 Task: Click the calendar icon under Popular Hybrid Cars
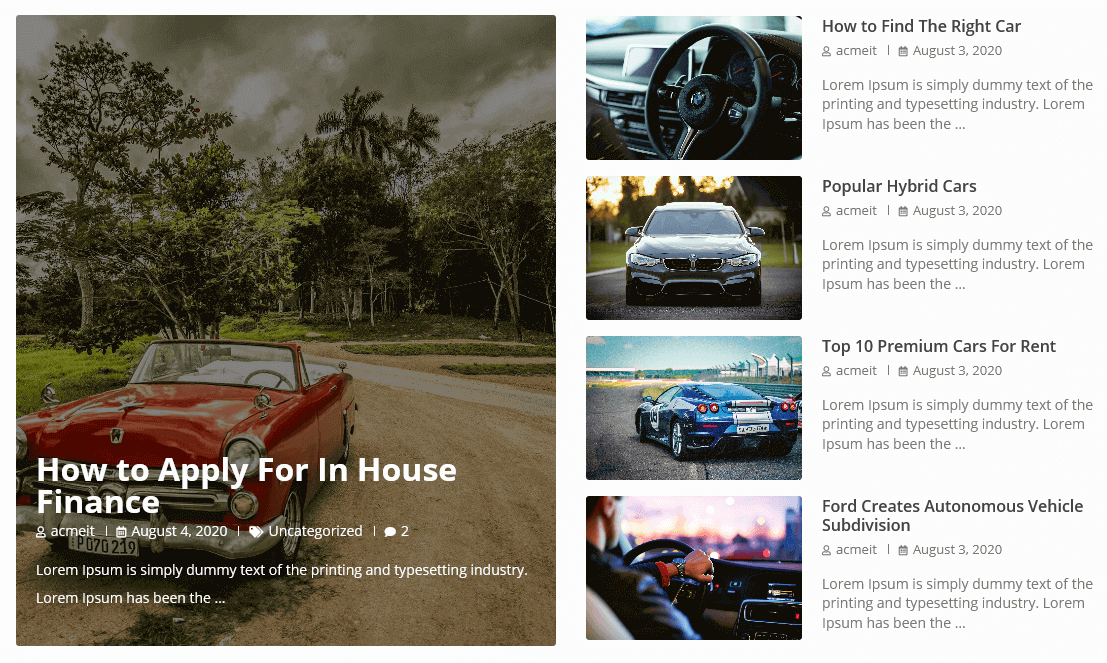pos(903,211)
